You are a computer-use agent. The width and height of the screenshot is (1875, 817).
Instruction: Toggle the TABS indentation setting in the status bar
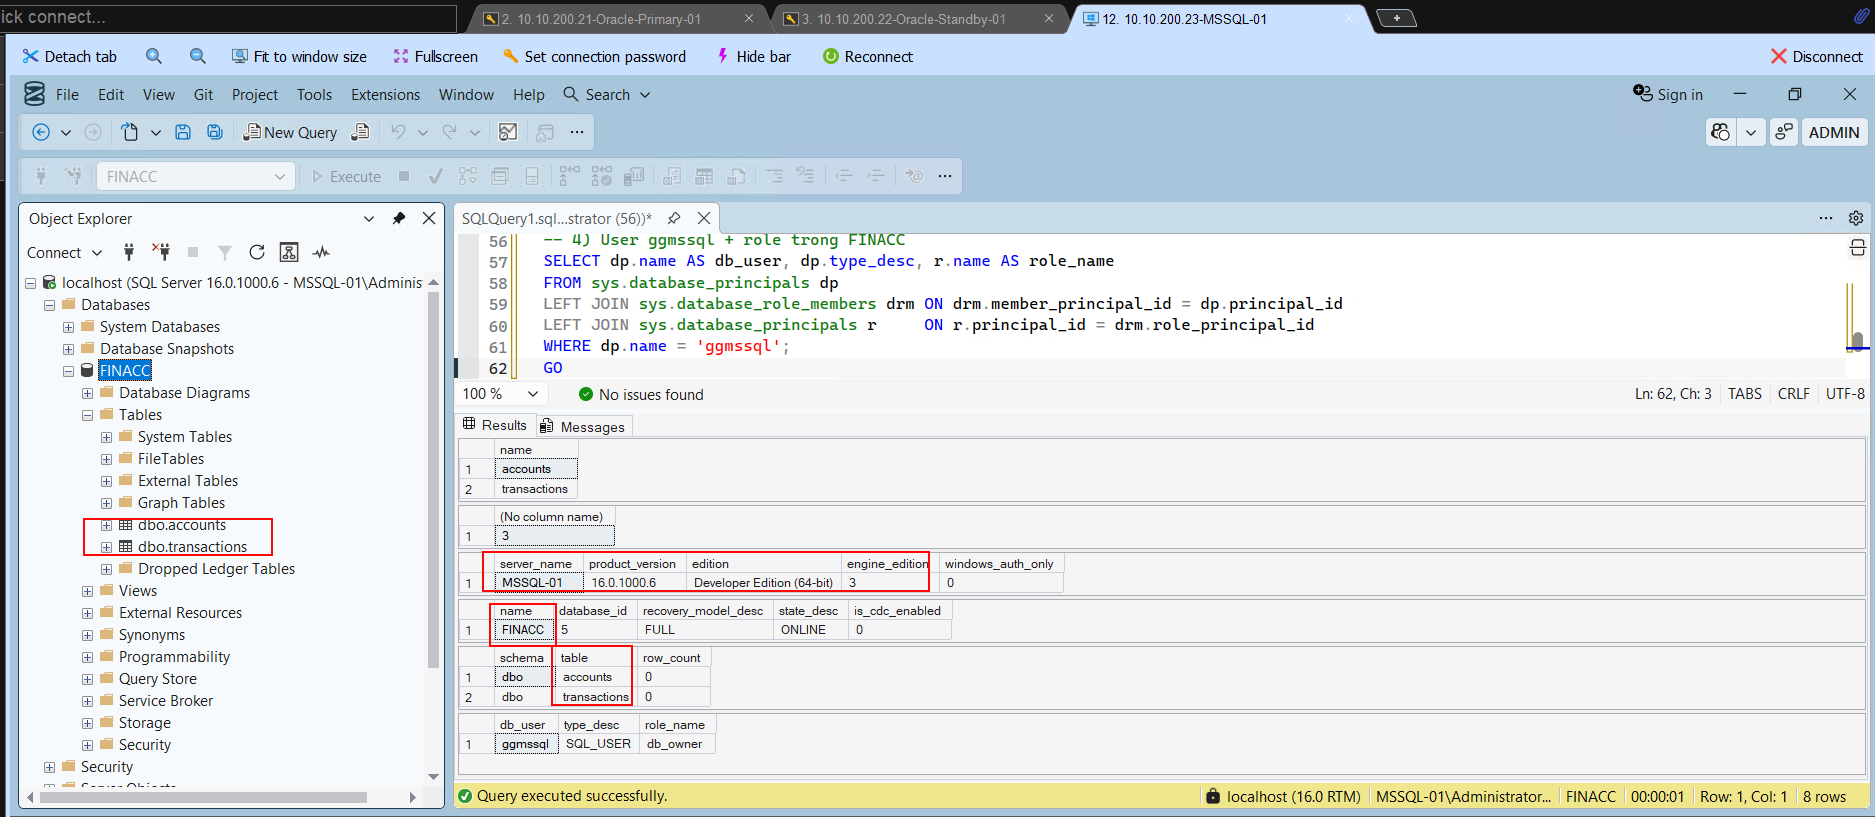(x=1745, y=394)
